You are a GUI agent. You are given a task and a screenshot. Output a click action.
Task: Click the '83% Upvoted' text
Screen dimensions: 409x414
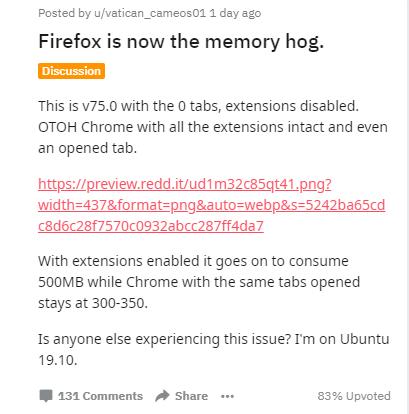coord(354,396)
